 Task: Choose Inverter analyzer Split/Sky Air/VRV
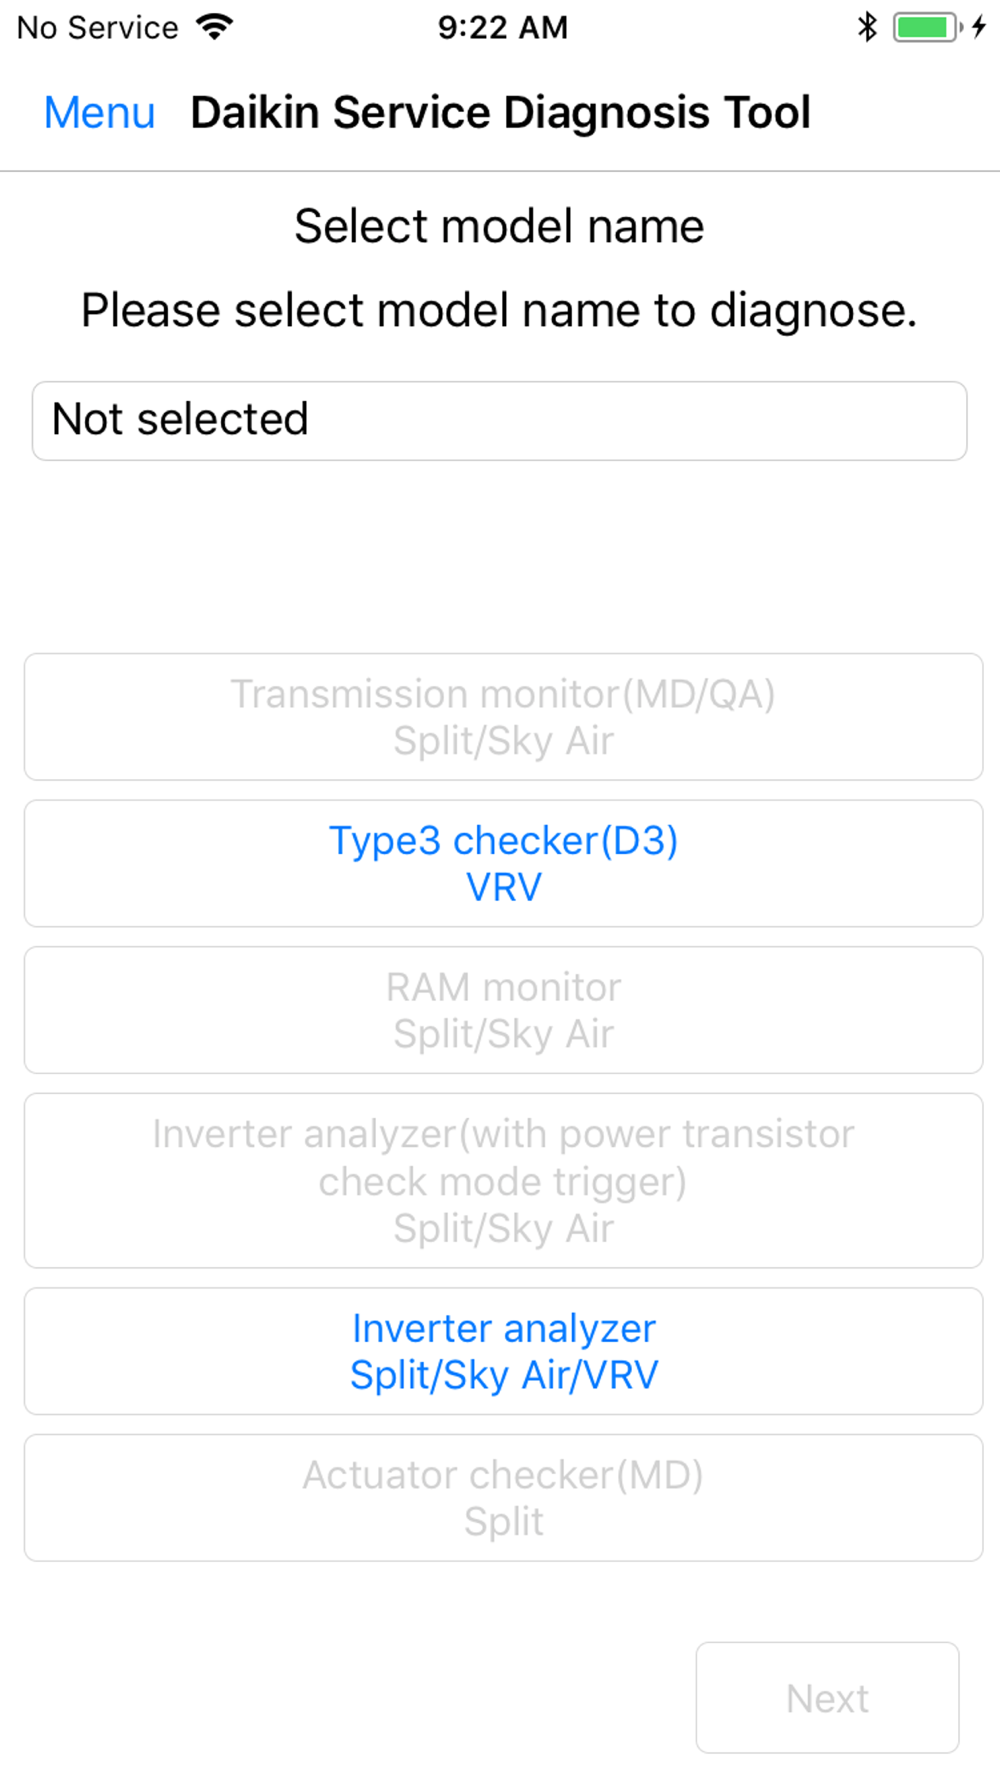click(x=503, y=1351)
